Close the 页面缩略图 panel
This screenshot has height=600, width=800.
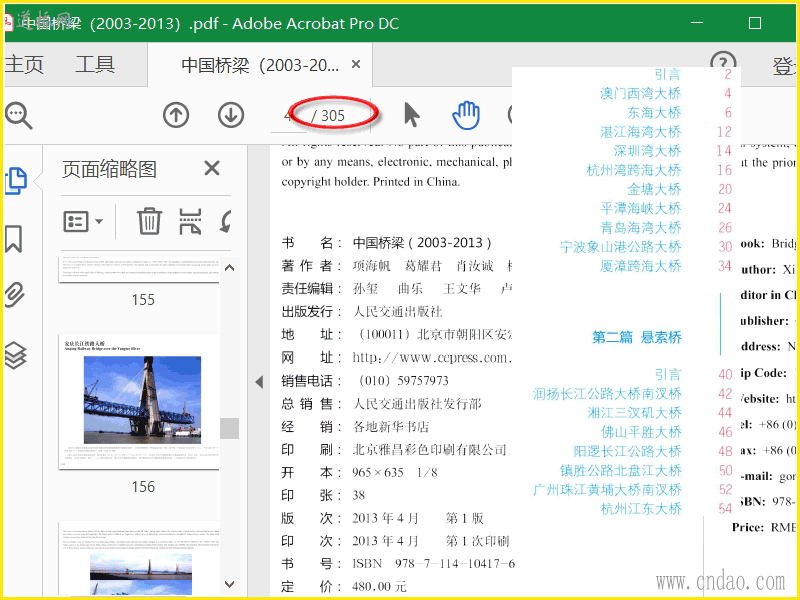(212, 168)
